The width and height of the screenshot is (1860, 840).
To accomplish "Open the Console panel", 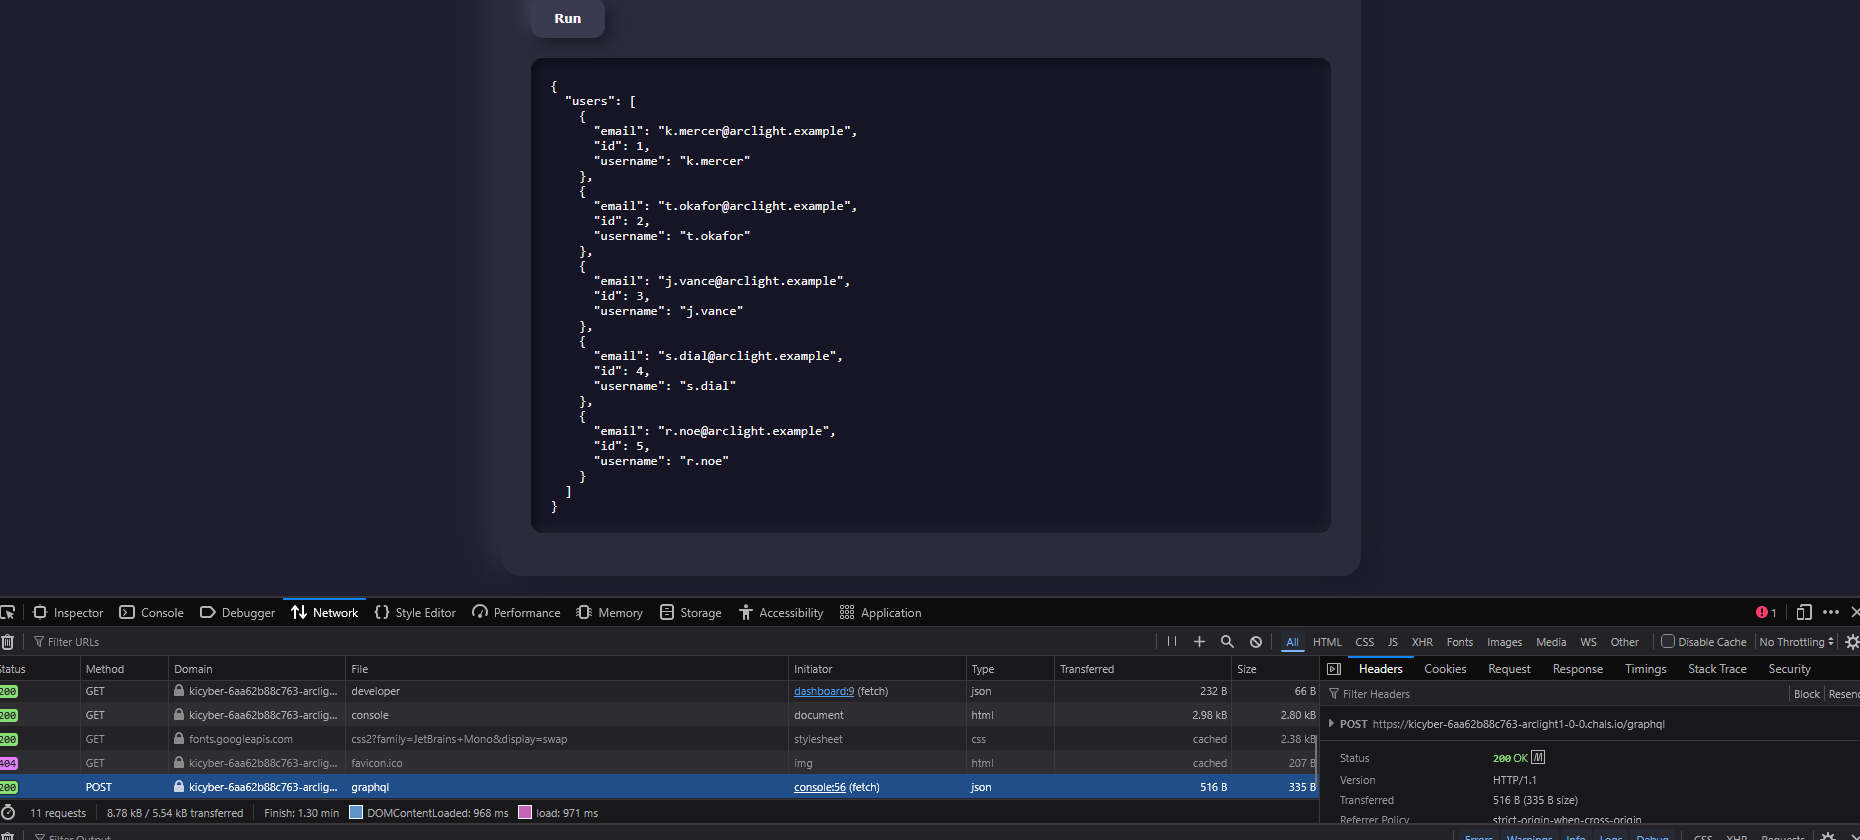I will click(152, 612).
